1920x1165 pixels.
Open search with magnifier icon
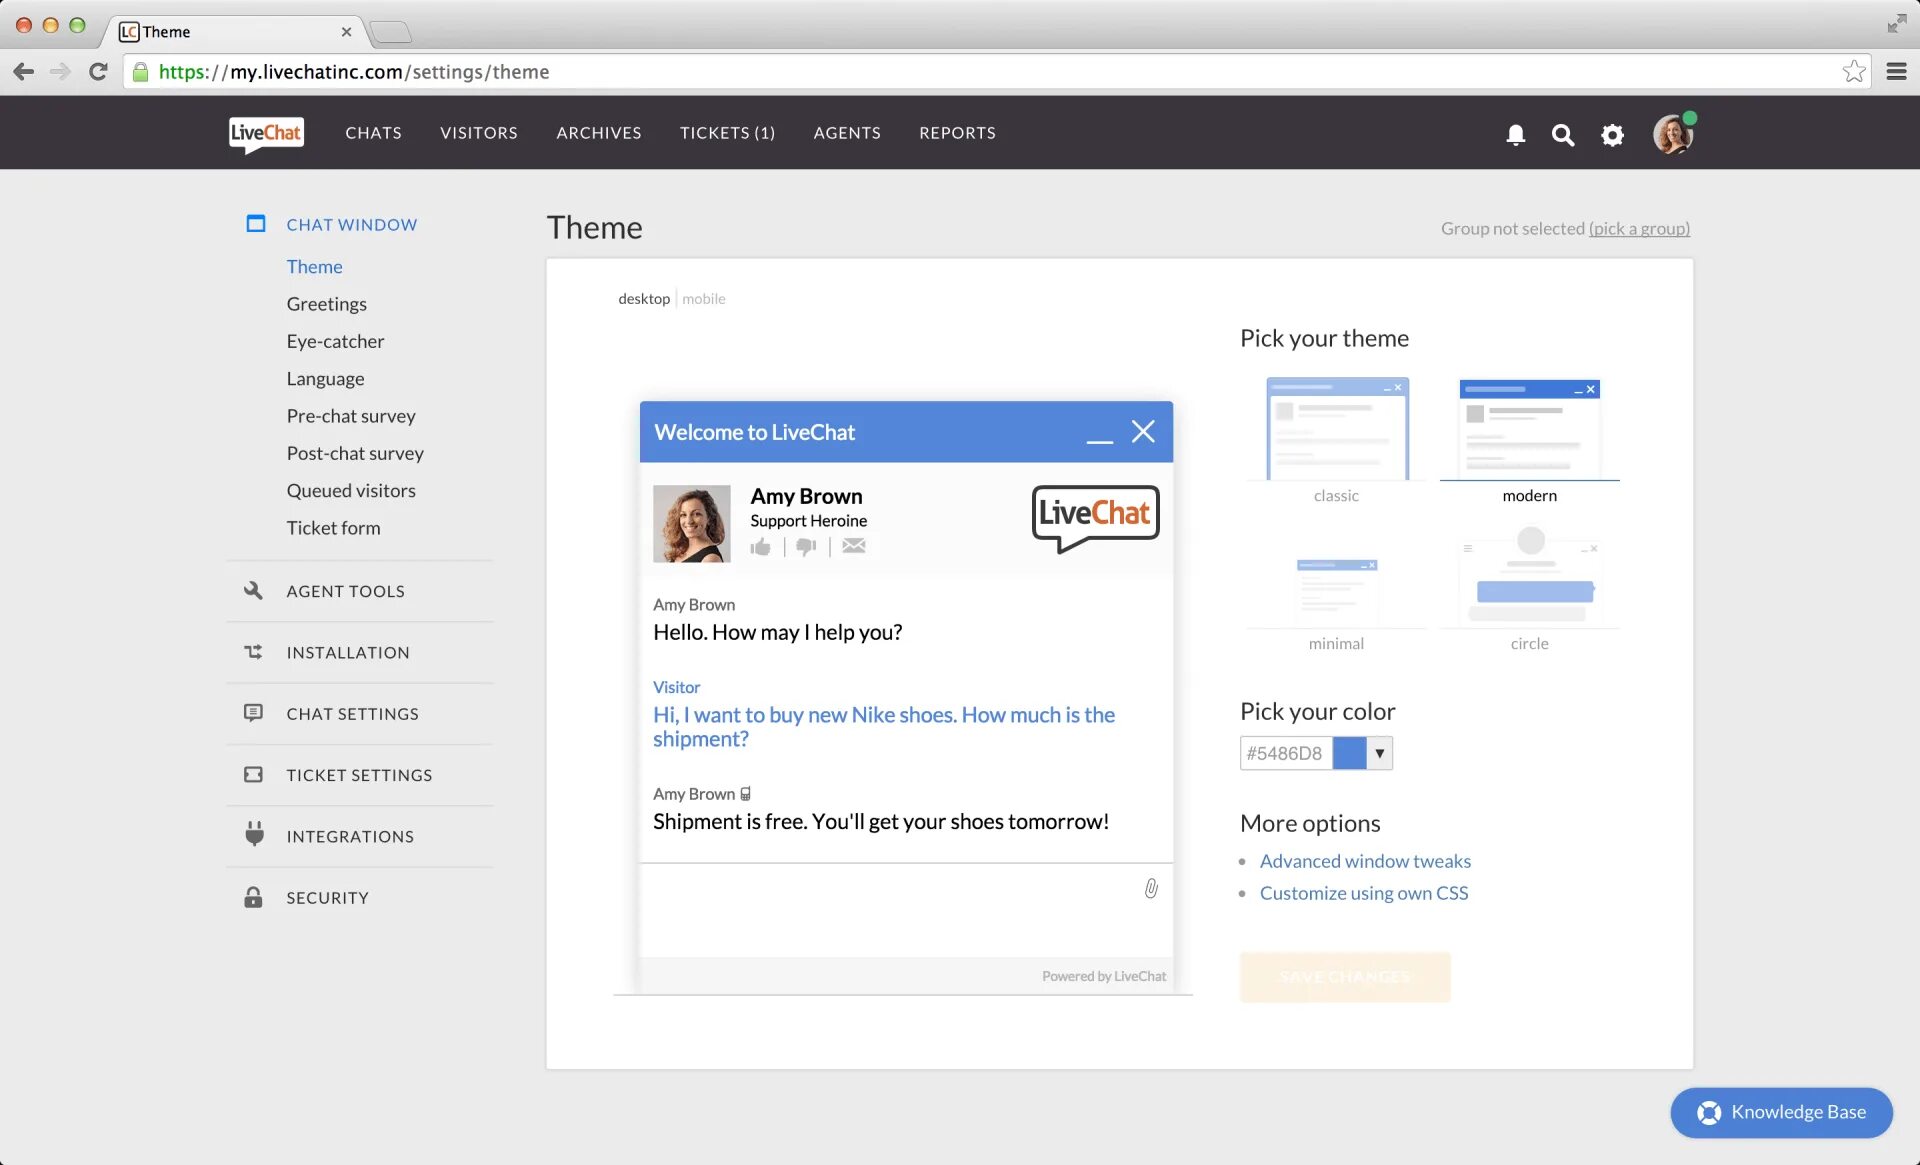click(1562, 134)
